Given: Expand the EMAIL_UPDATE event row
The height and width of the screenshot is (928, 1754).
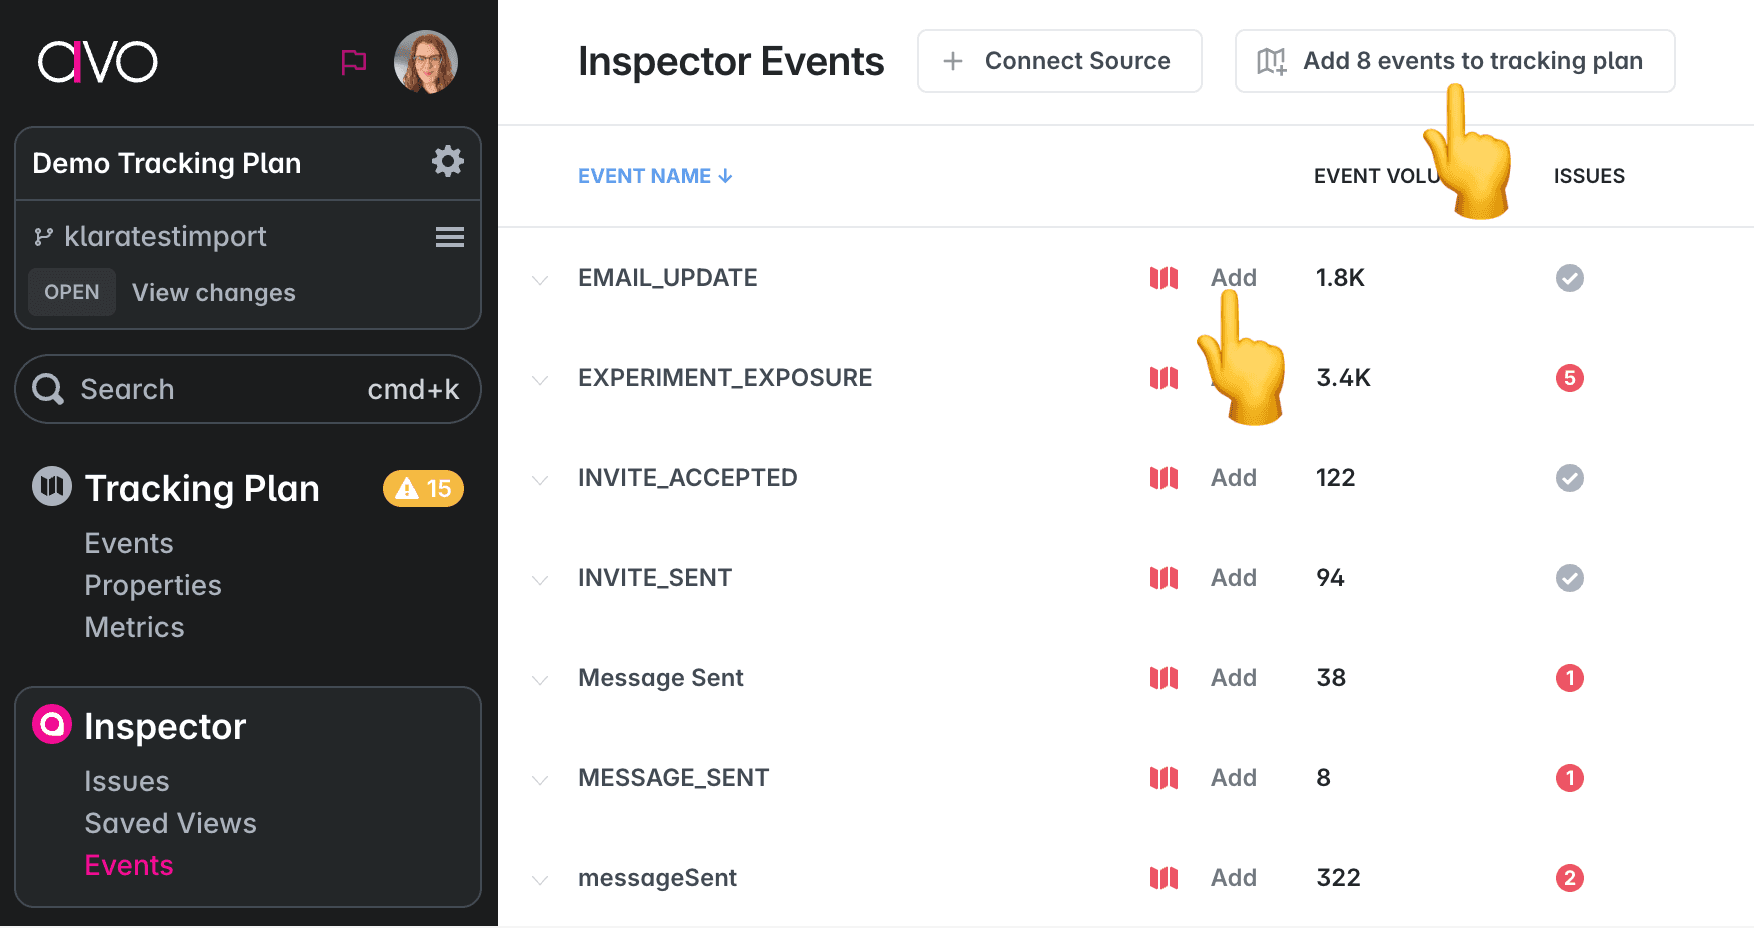Looking at the screenshot, I should point(540,280).
